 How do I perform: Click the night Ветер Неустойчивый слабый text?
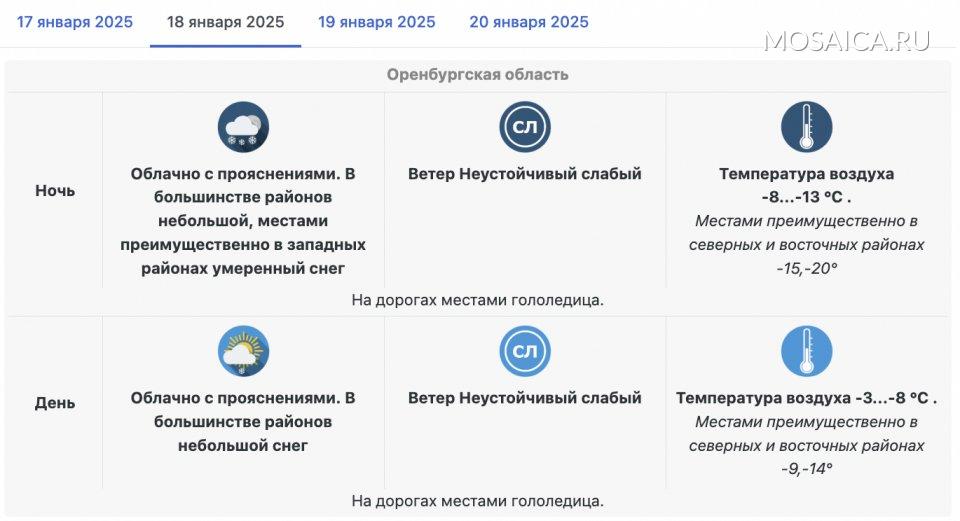pos(525,174)
